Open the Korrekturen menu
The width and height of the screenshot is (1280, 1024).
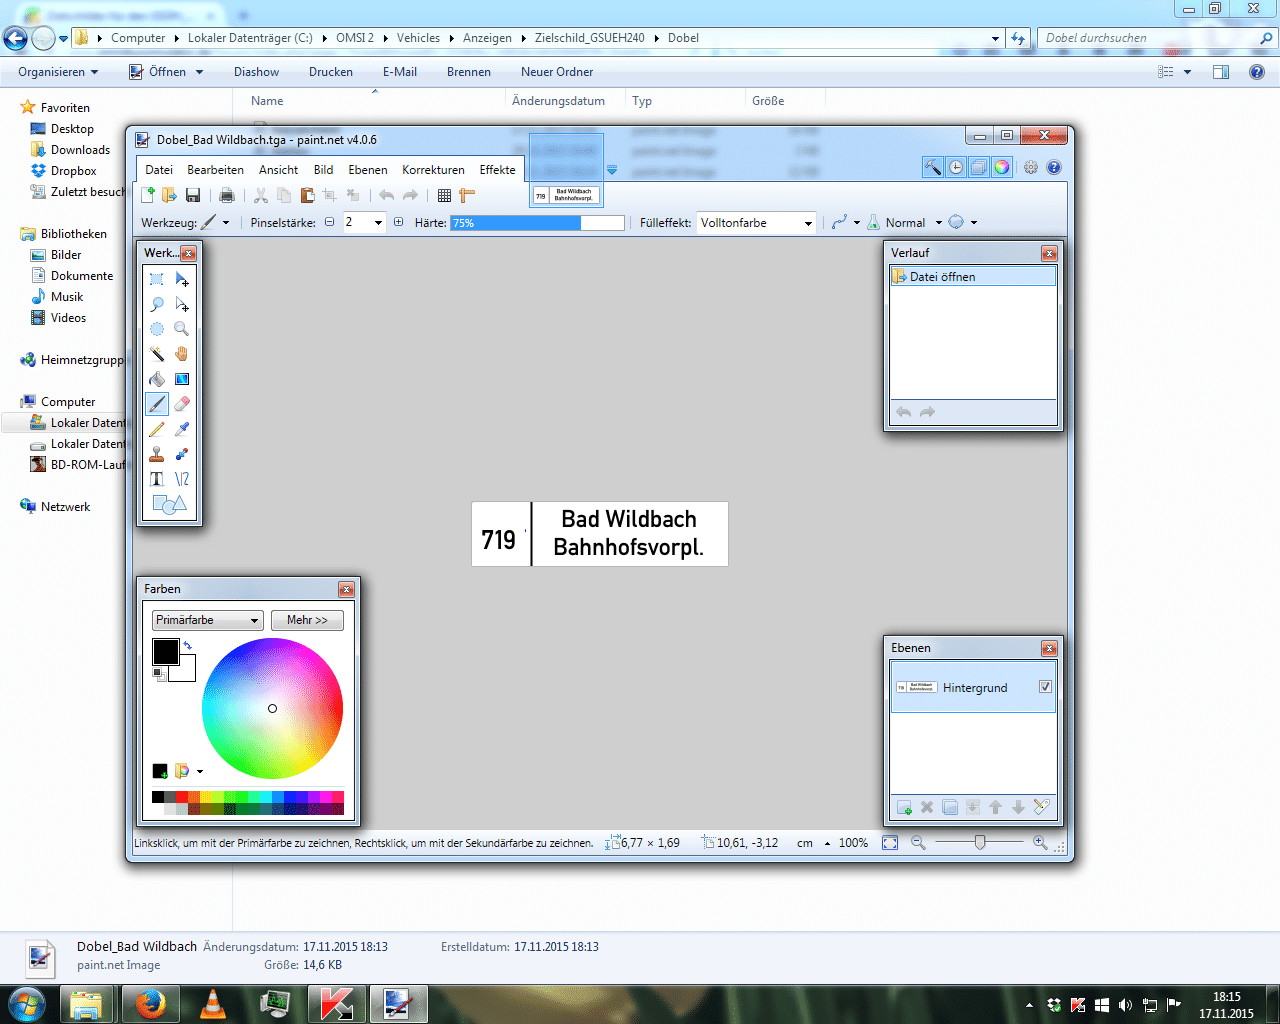pos(433,170)
